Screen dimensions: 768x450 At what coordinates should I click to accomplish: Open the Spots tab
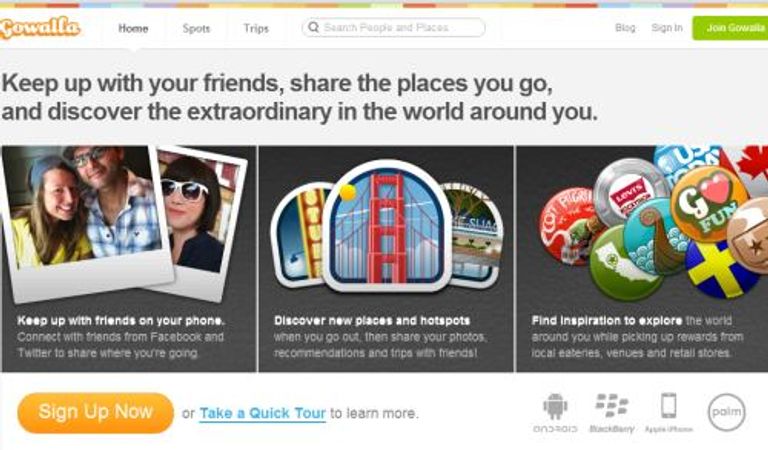(x=196, y=28)
